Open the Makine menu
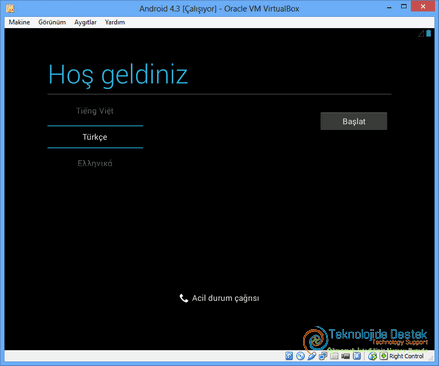 click(19, 22)
